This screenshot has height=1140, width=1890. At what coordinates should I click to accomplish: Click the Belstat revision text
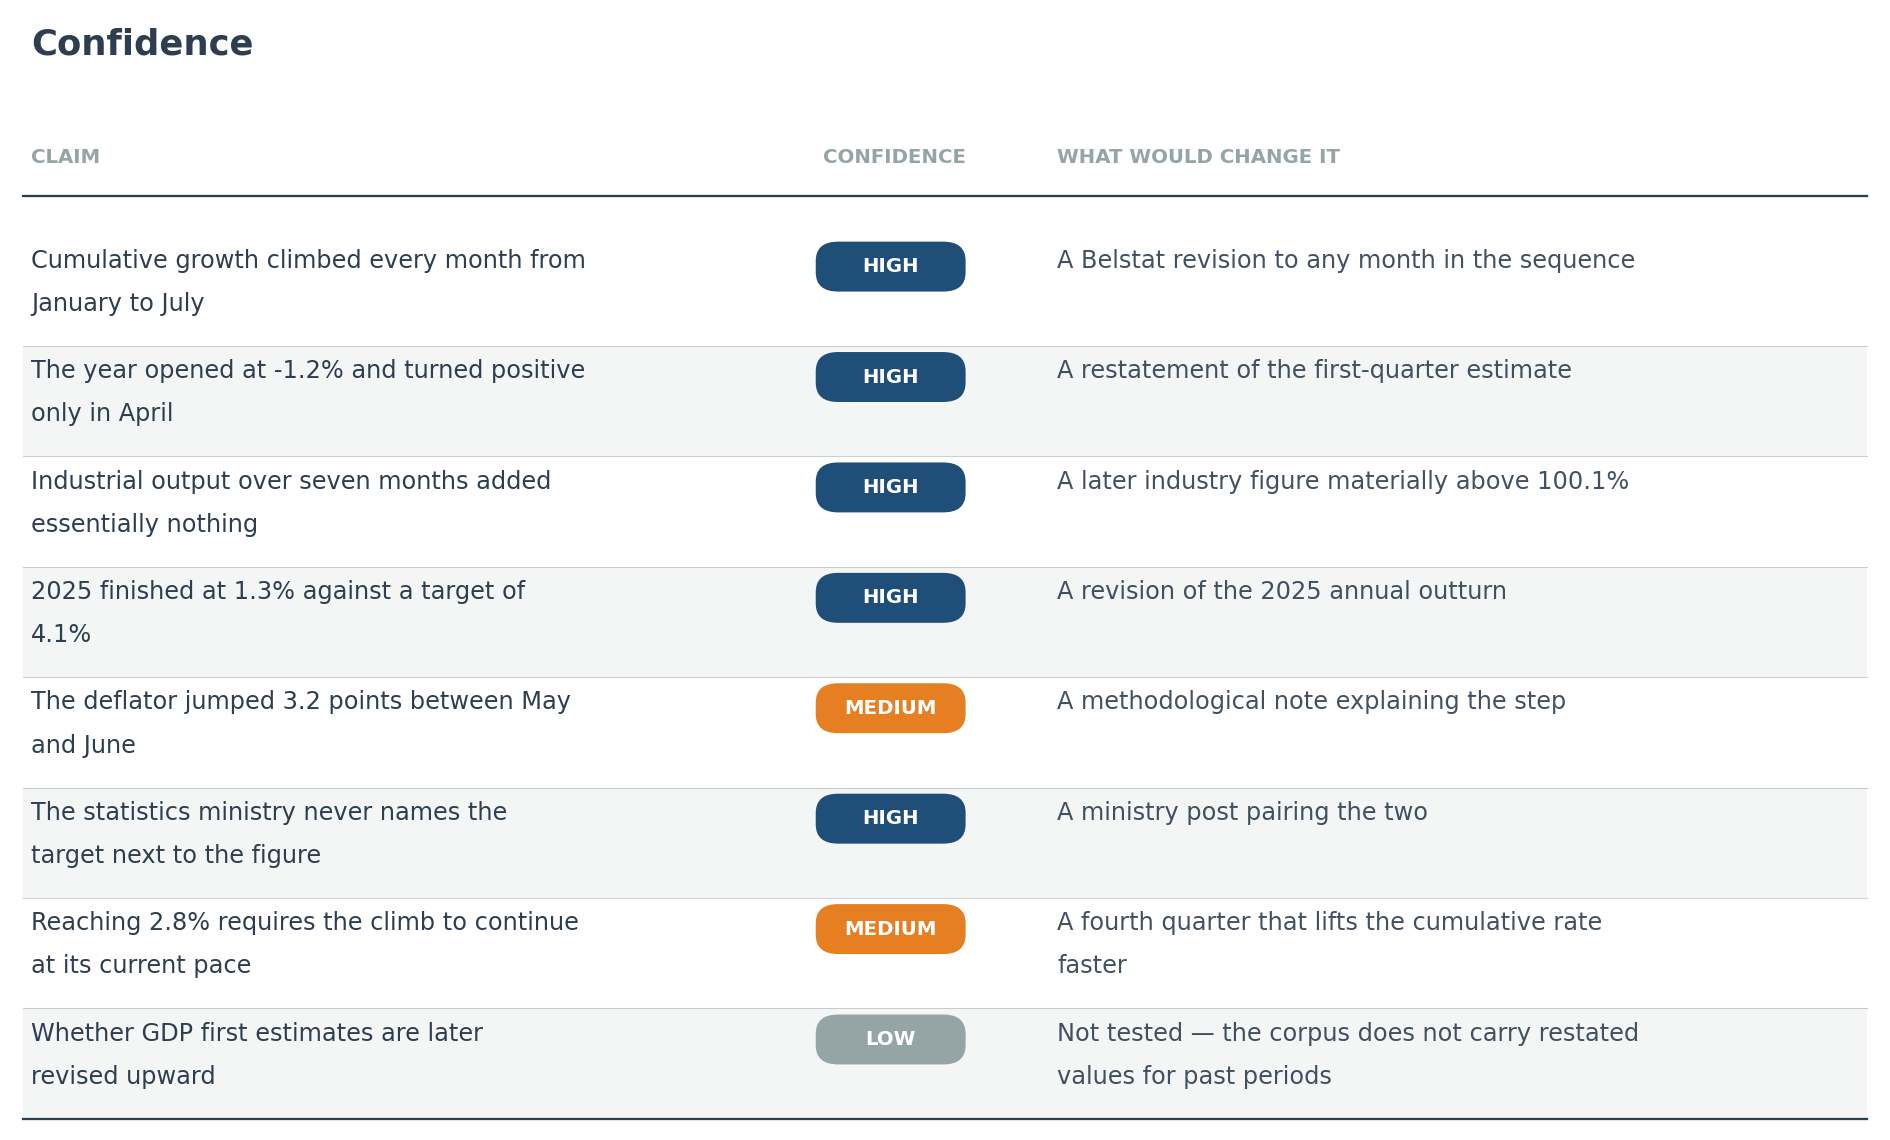(1345, 260)
